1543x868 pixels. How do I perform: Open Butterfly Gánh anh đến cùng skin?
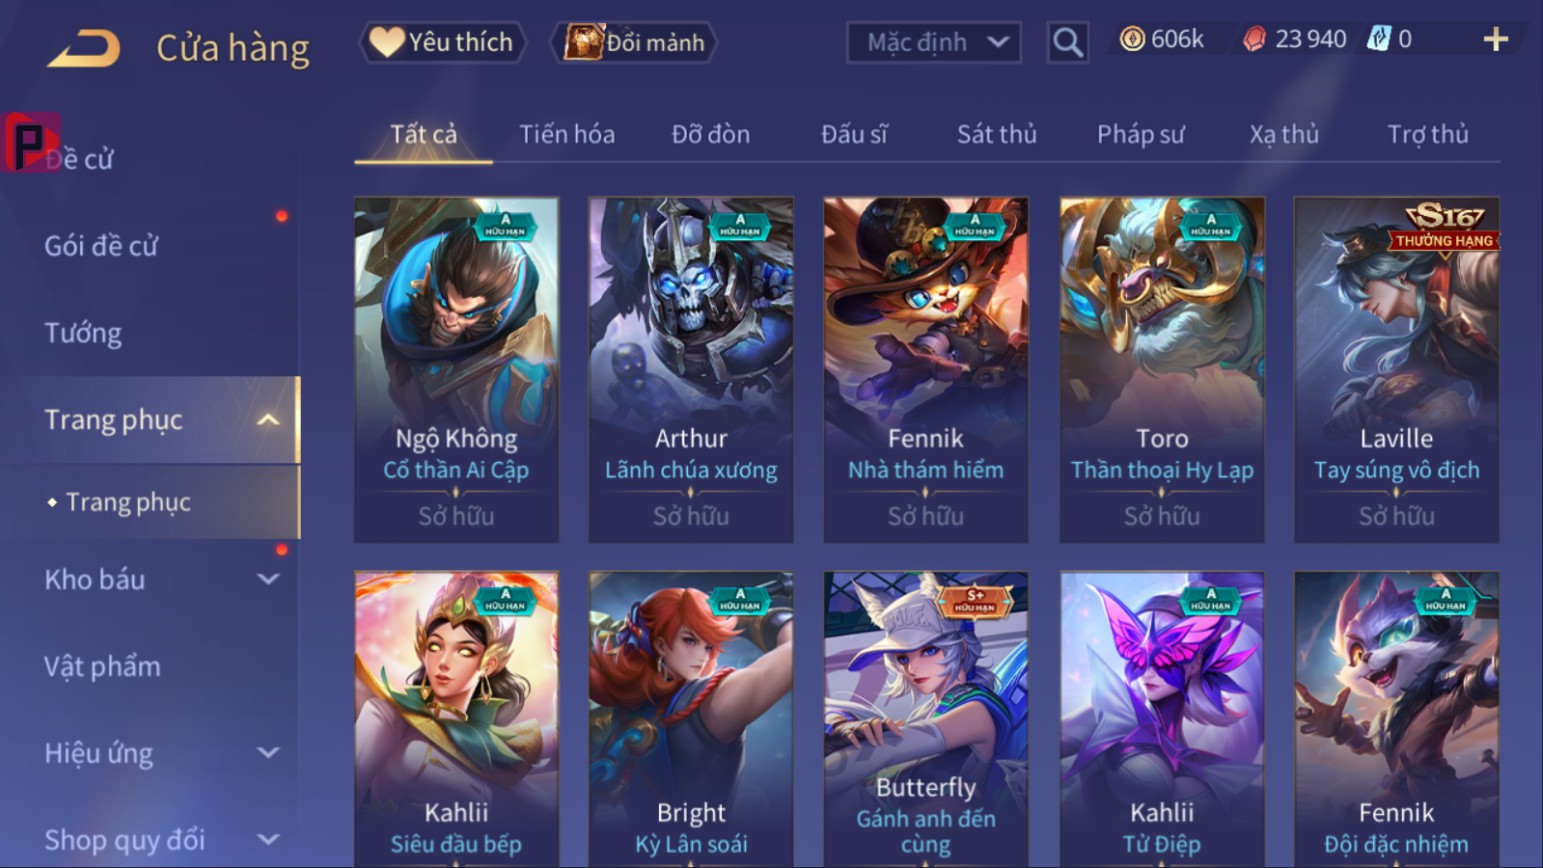pos(926,719)
